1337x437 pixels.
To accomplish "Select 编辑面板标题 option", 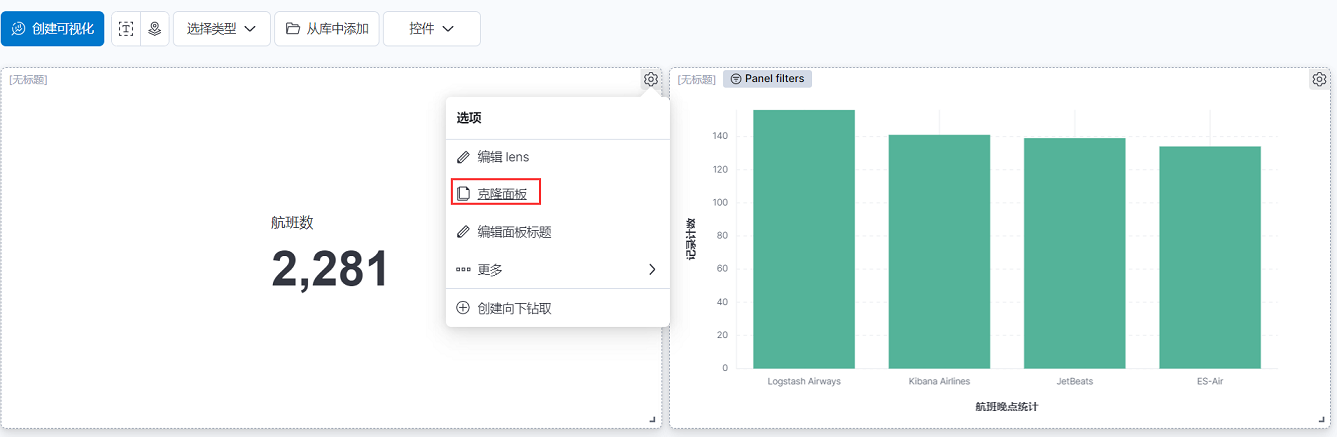I will [557, 232].
